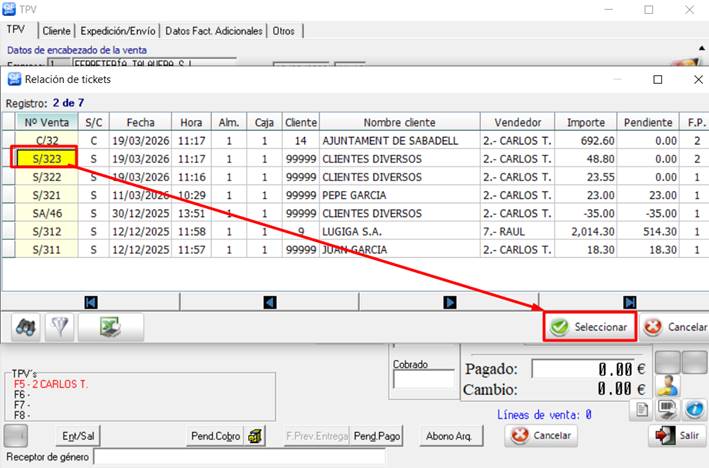
Task: Click the binoculars search icon
Action: pos(27,326)
